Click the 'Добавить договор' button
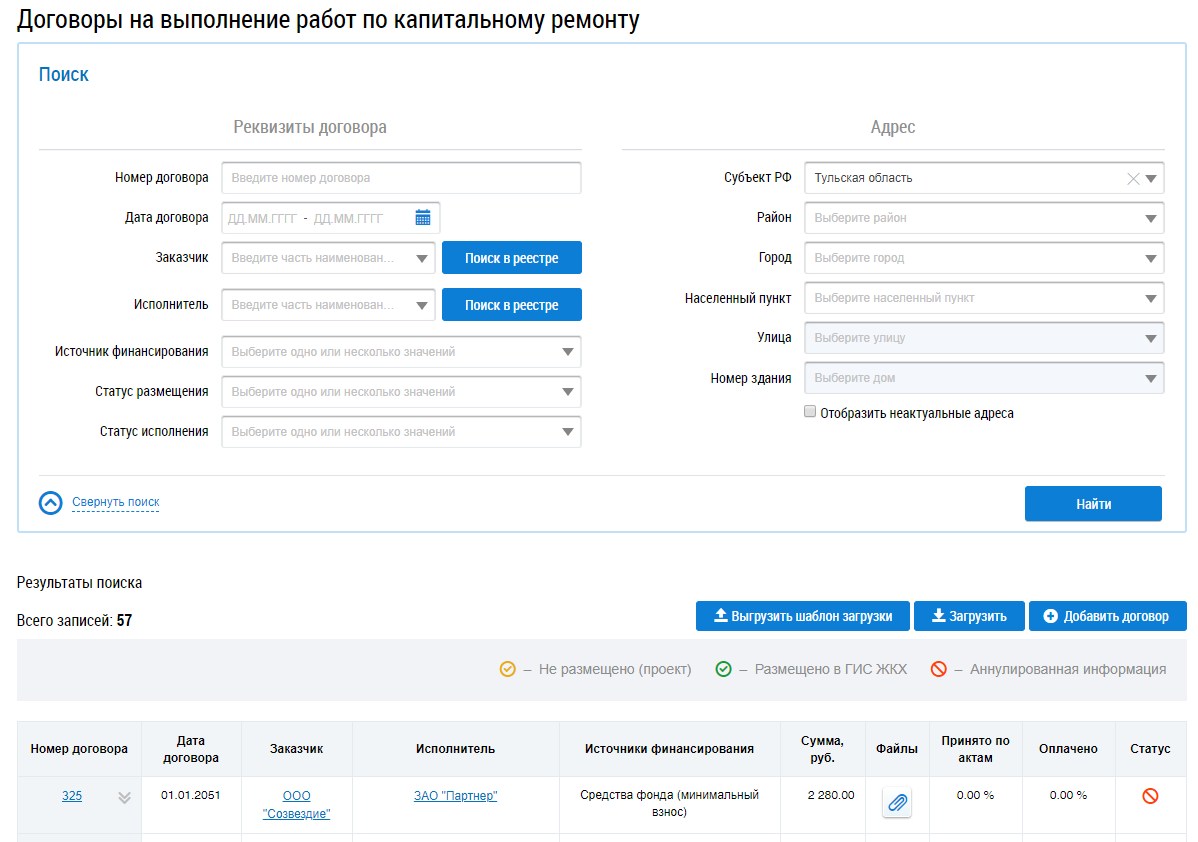 [1108, 616]
